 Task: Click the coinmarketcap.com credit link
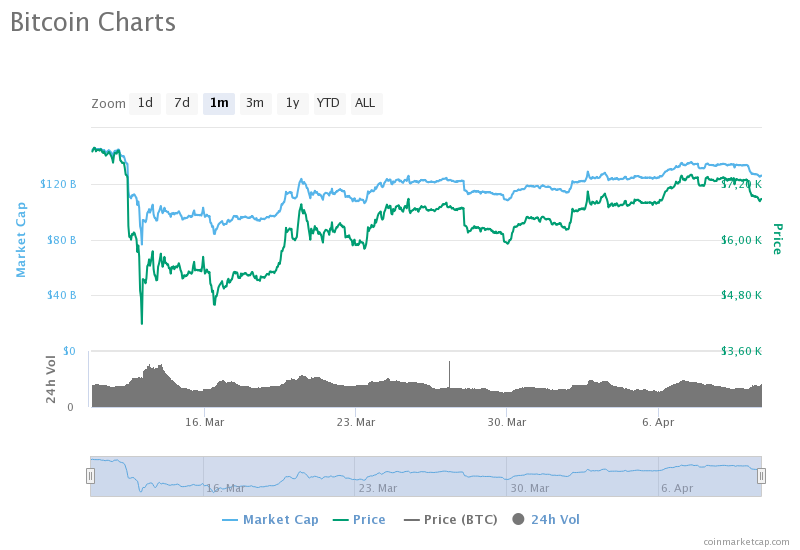[x=746, y=542]
